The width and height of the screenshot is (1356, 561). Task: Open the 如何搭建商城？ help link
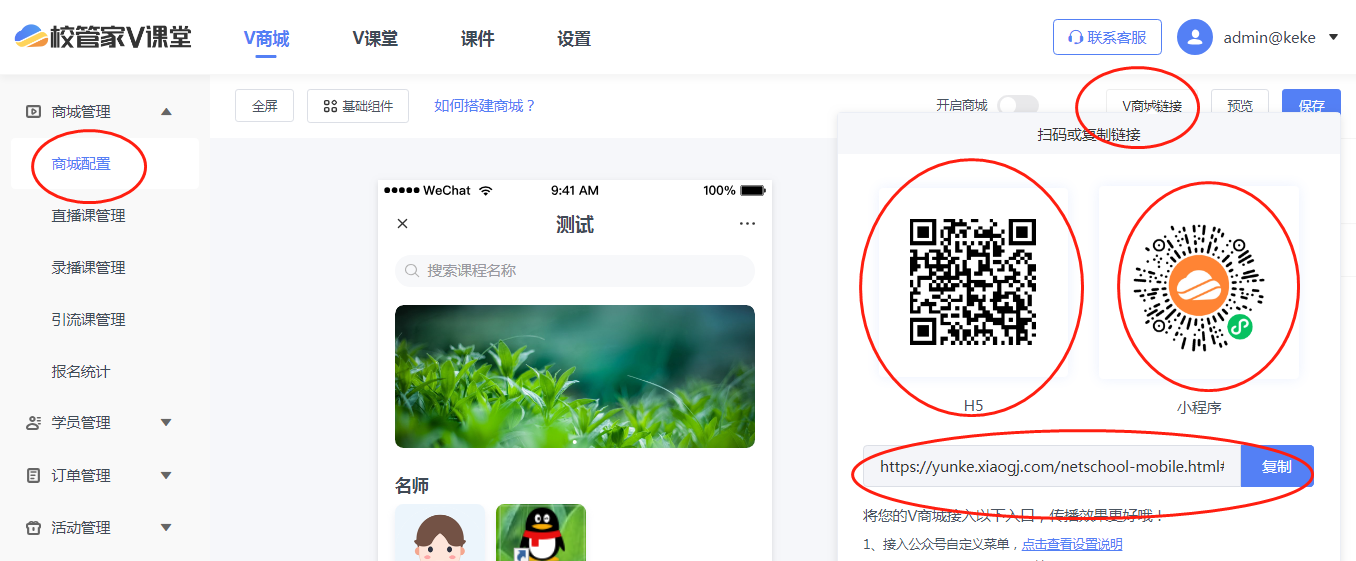click(x=485, y=106)
